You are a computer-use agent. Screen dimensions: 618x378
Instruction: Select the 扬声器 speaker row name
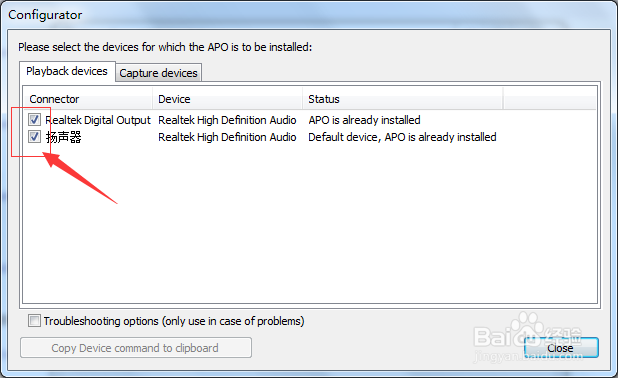point(64,137)
